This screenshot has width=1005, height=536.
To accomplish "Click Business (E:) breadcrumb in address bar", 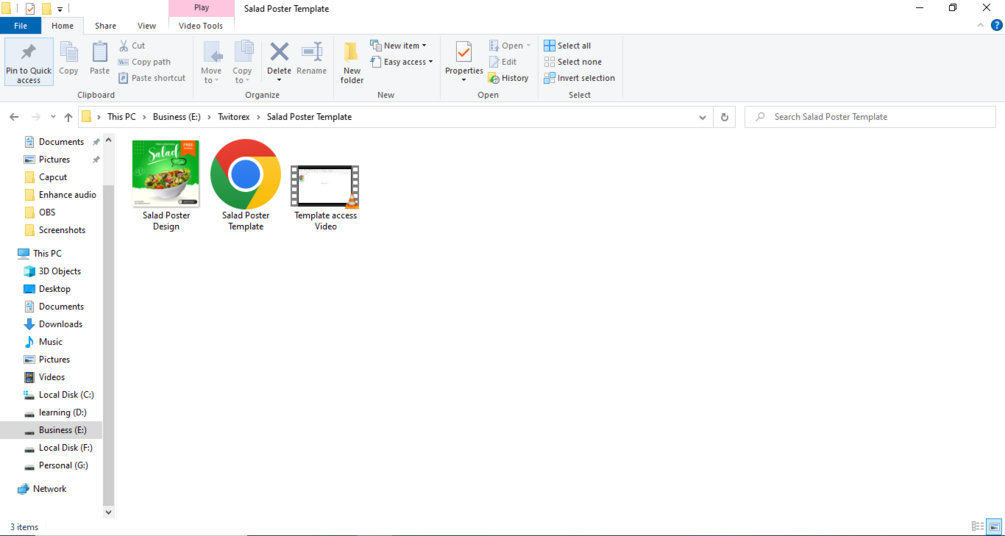I will pos(176,117).
